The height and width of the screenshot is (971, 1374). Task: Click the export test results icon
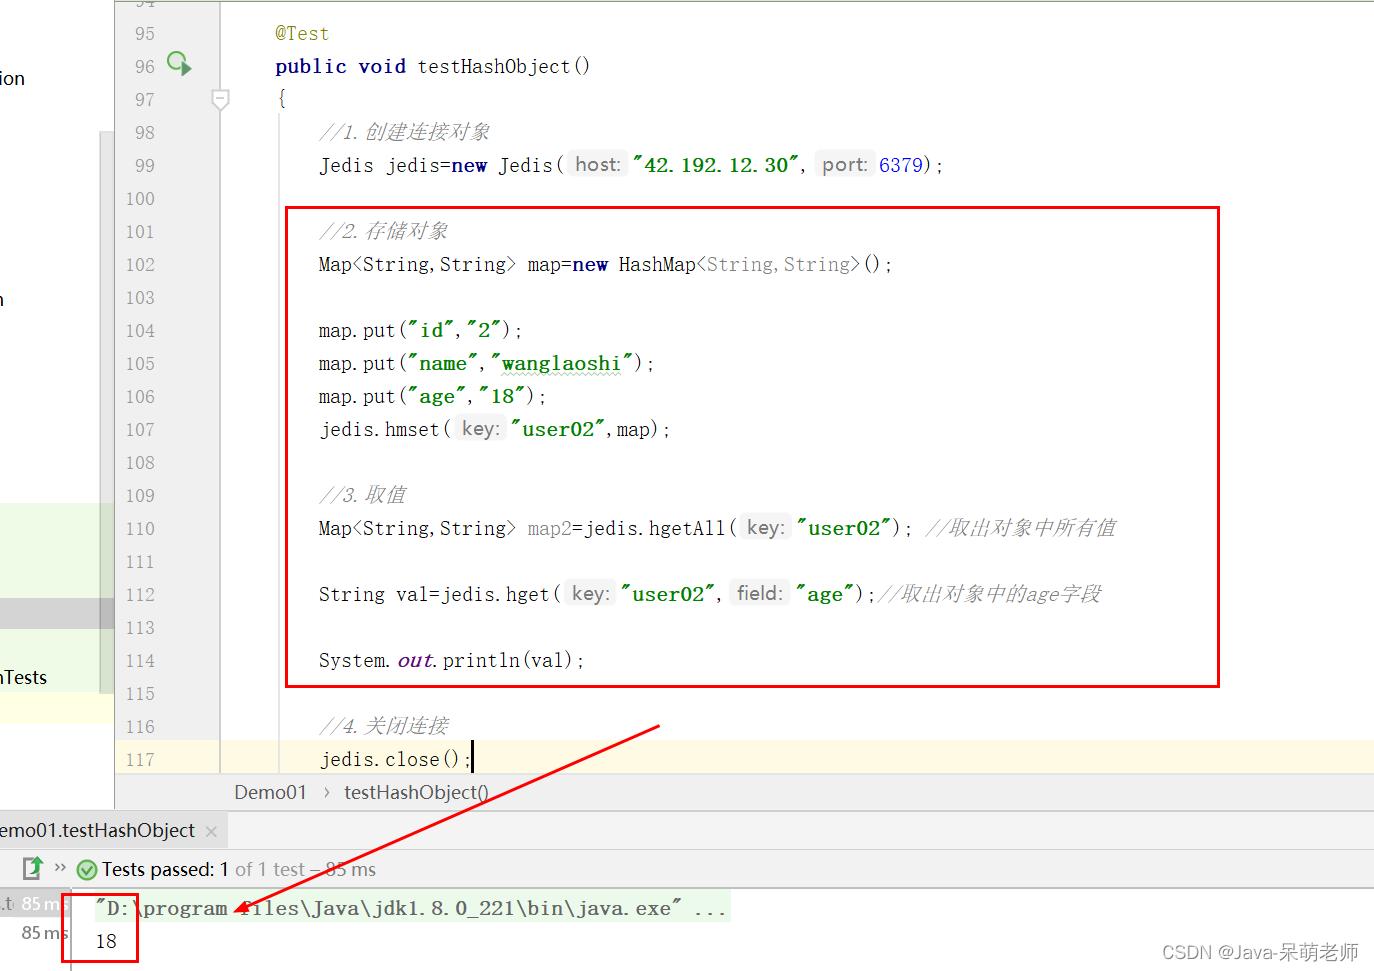tap(33, 868)
